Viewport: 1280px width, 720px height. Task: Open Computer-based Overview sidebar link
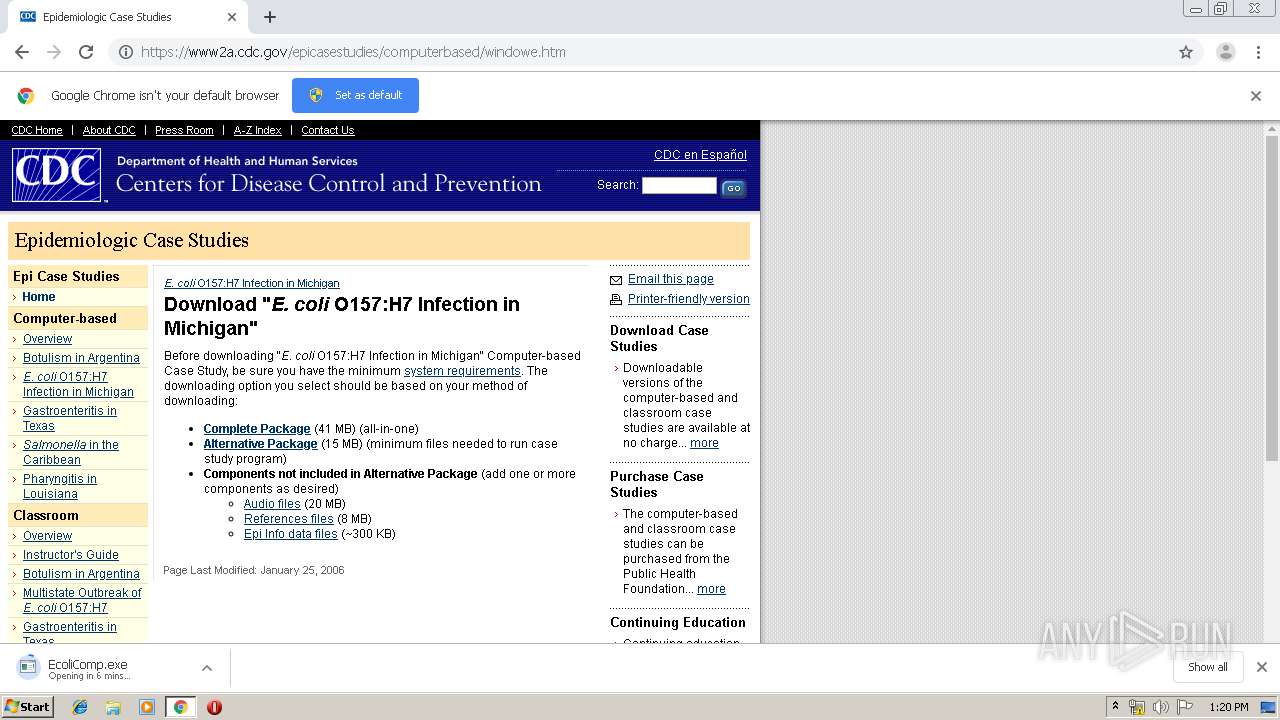pyautogui.click(x=47, y=339)
